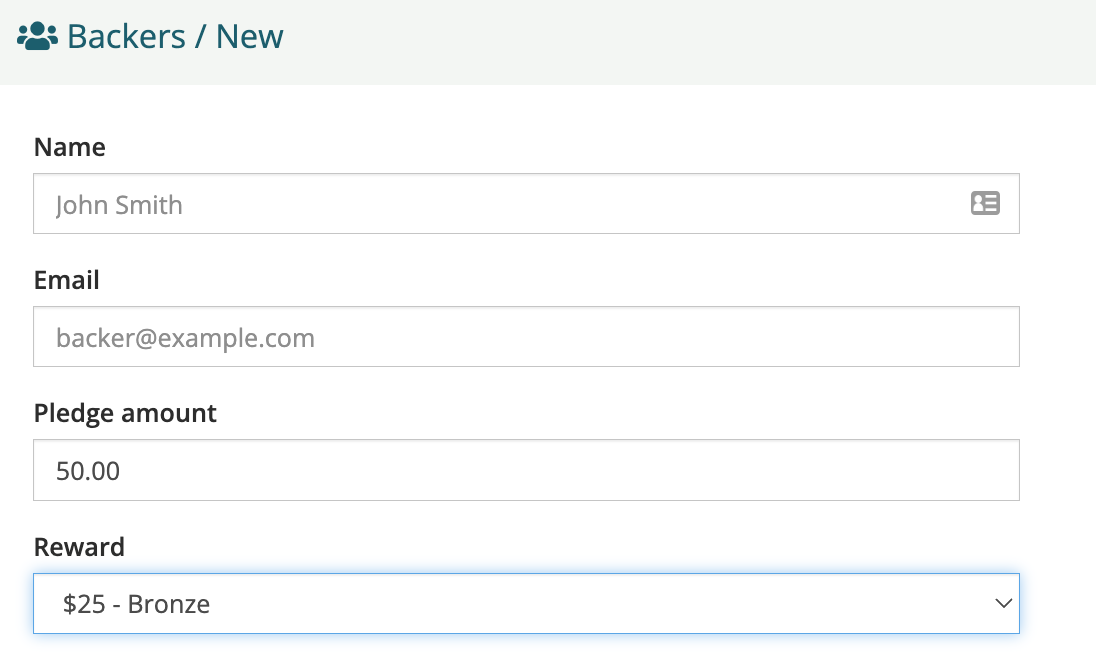
Task: Focus the Name input field
Action: click(526, 203)
